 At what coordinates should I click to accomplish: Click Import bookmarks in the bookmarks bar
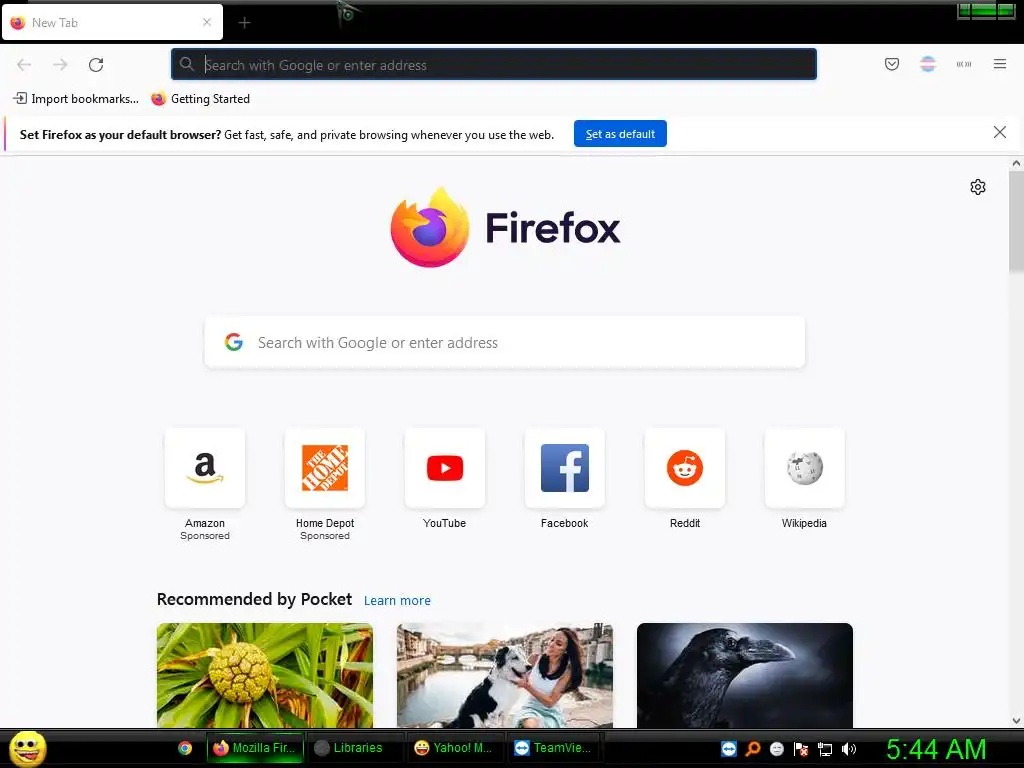(x=76, y=99)
